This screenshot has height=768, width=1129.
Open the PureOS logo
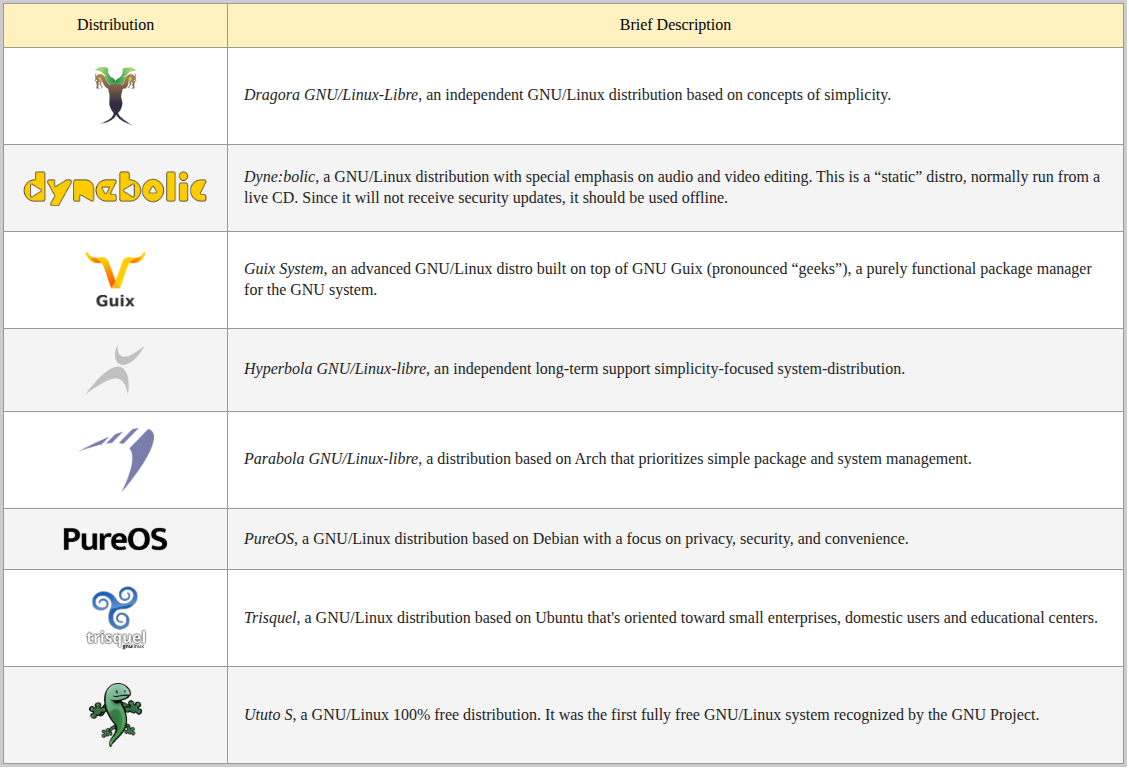tap(115, 539)
